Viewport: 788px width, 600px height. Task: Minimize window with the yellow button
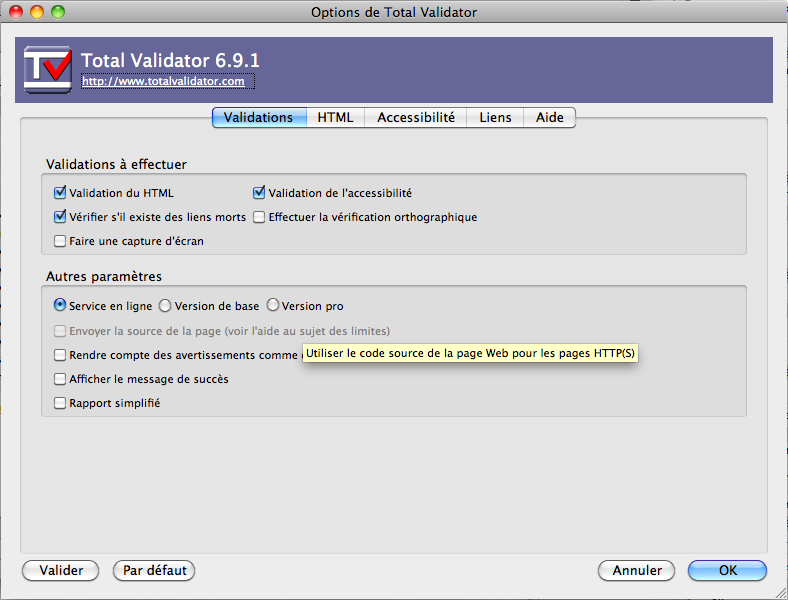pyautogui.click(x=37, y=12)
